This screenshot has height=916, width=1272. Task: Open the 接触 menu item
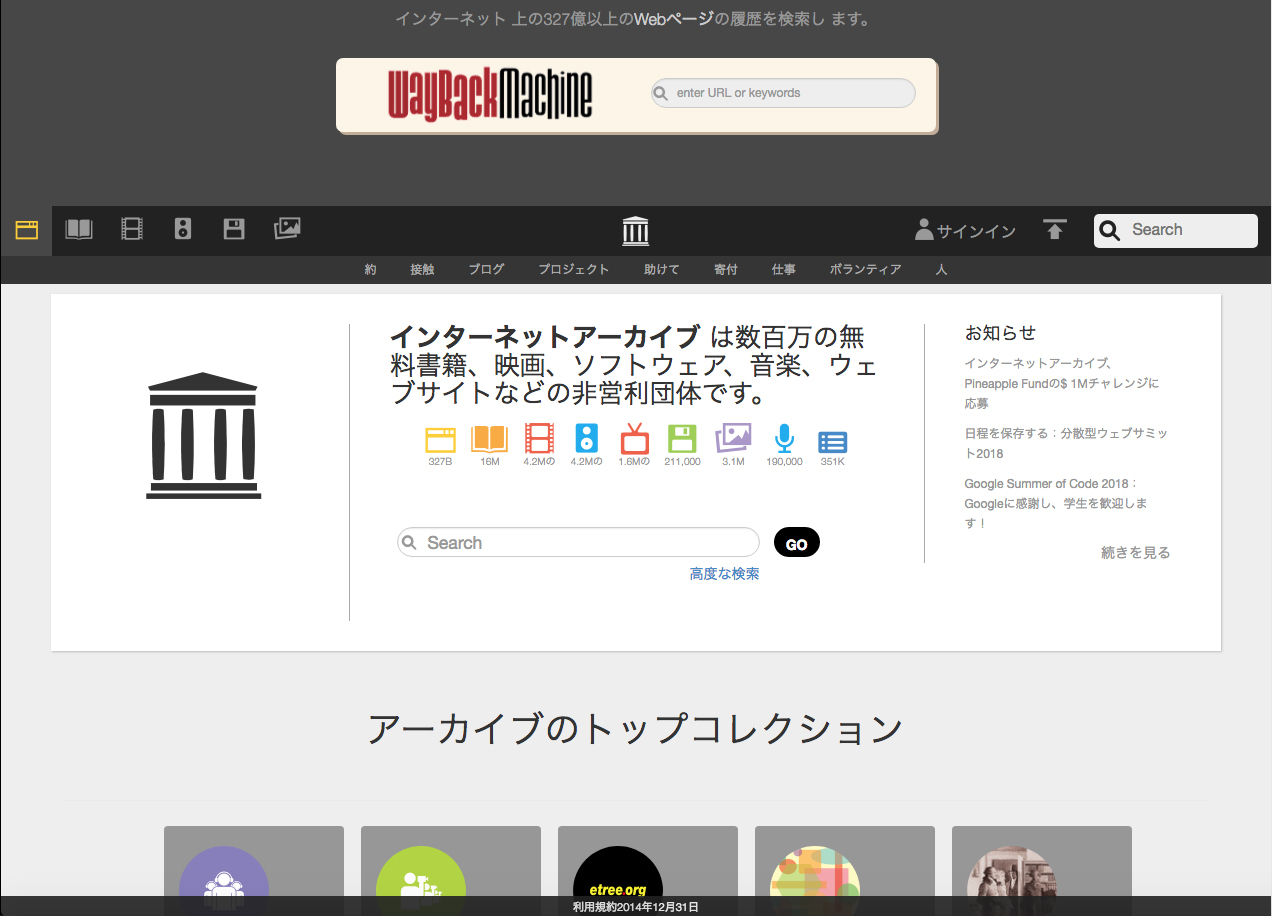422,270
